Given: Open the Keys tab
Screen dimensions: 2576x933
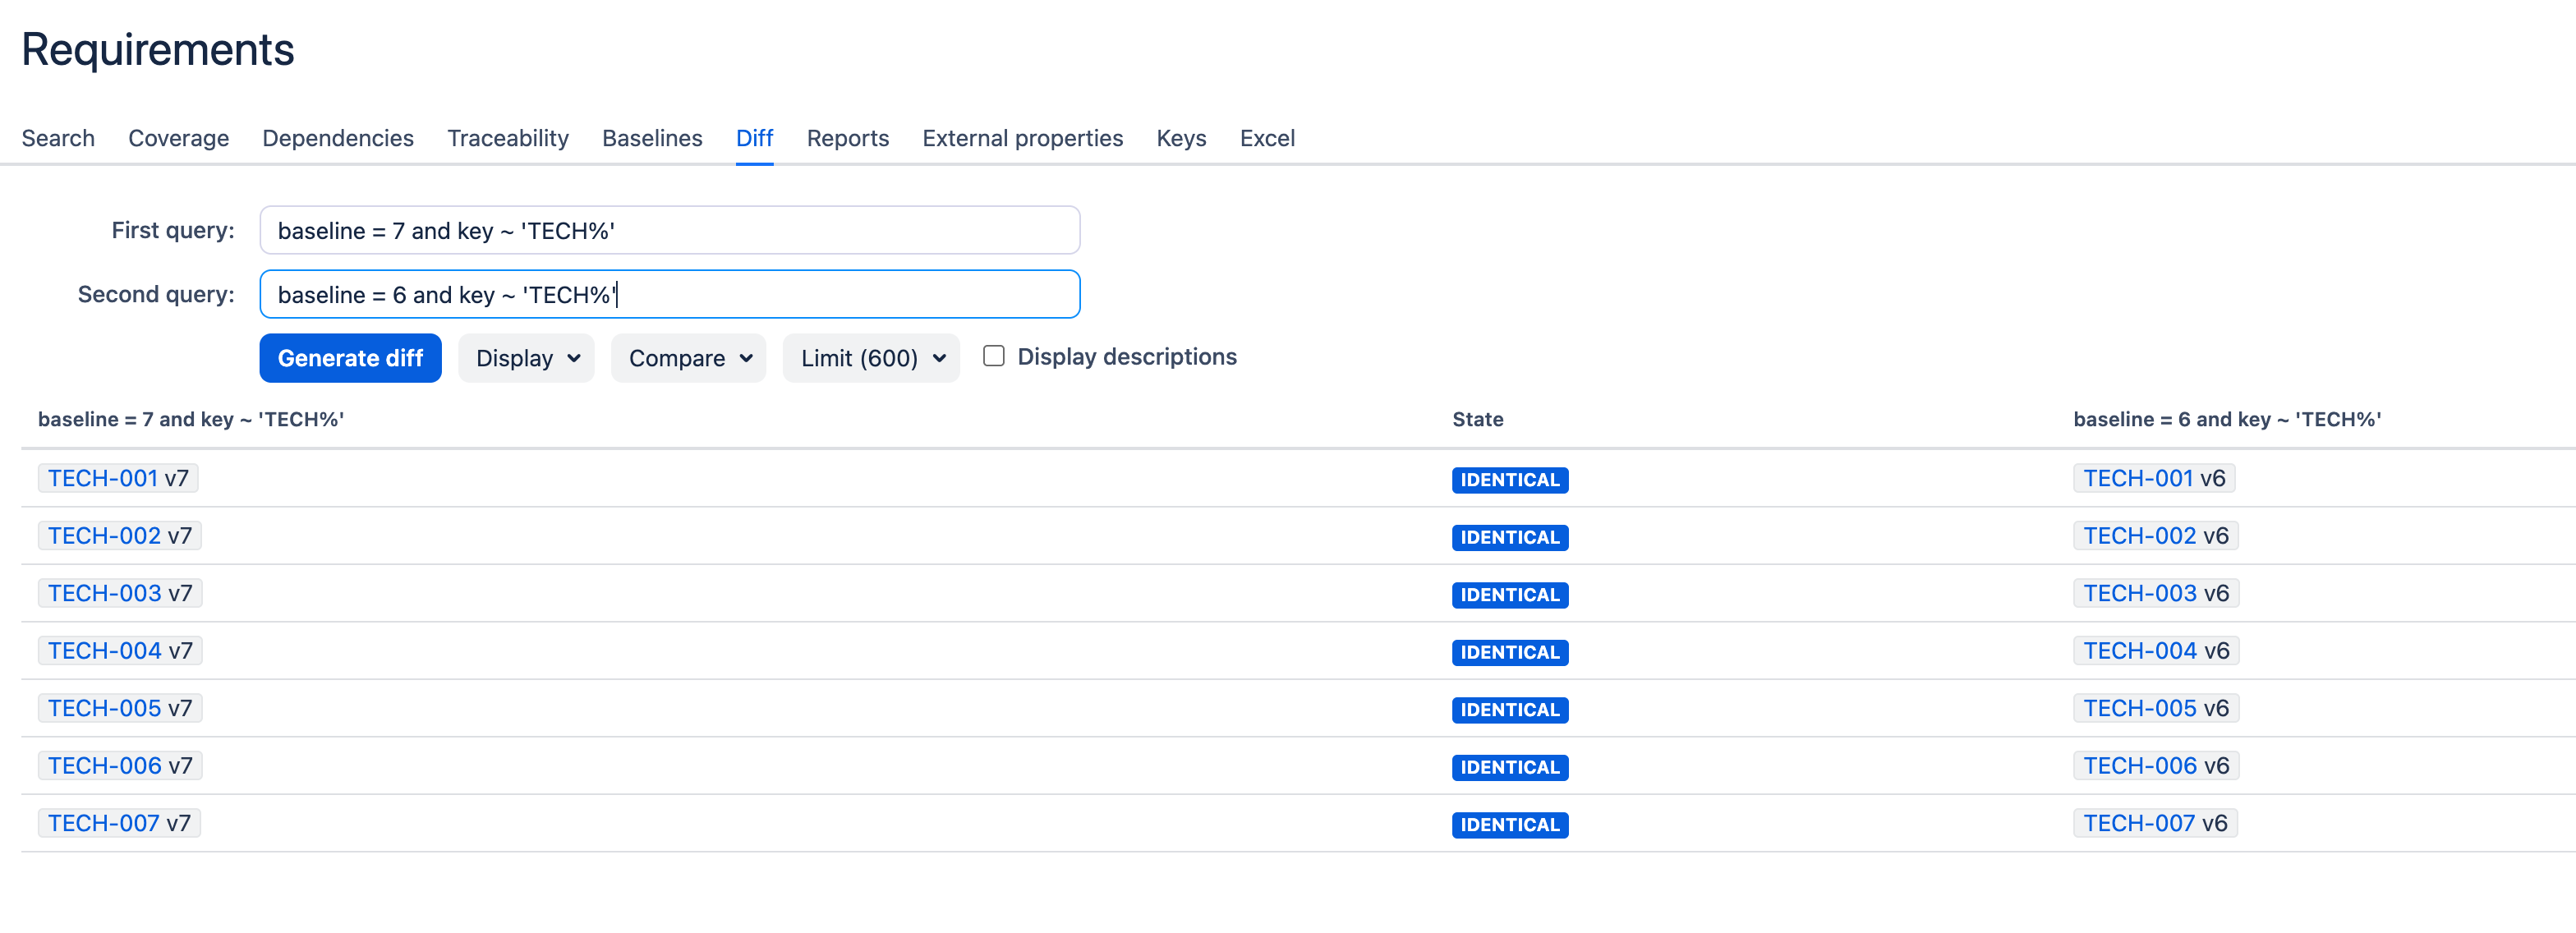Looking at the screenshot, I should 1180,138.
